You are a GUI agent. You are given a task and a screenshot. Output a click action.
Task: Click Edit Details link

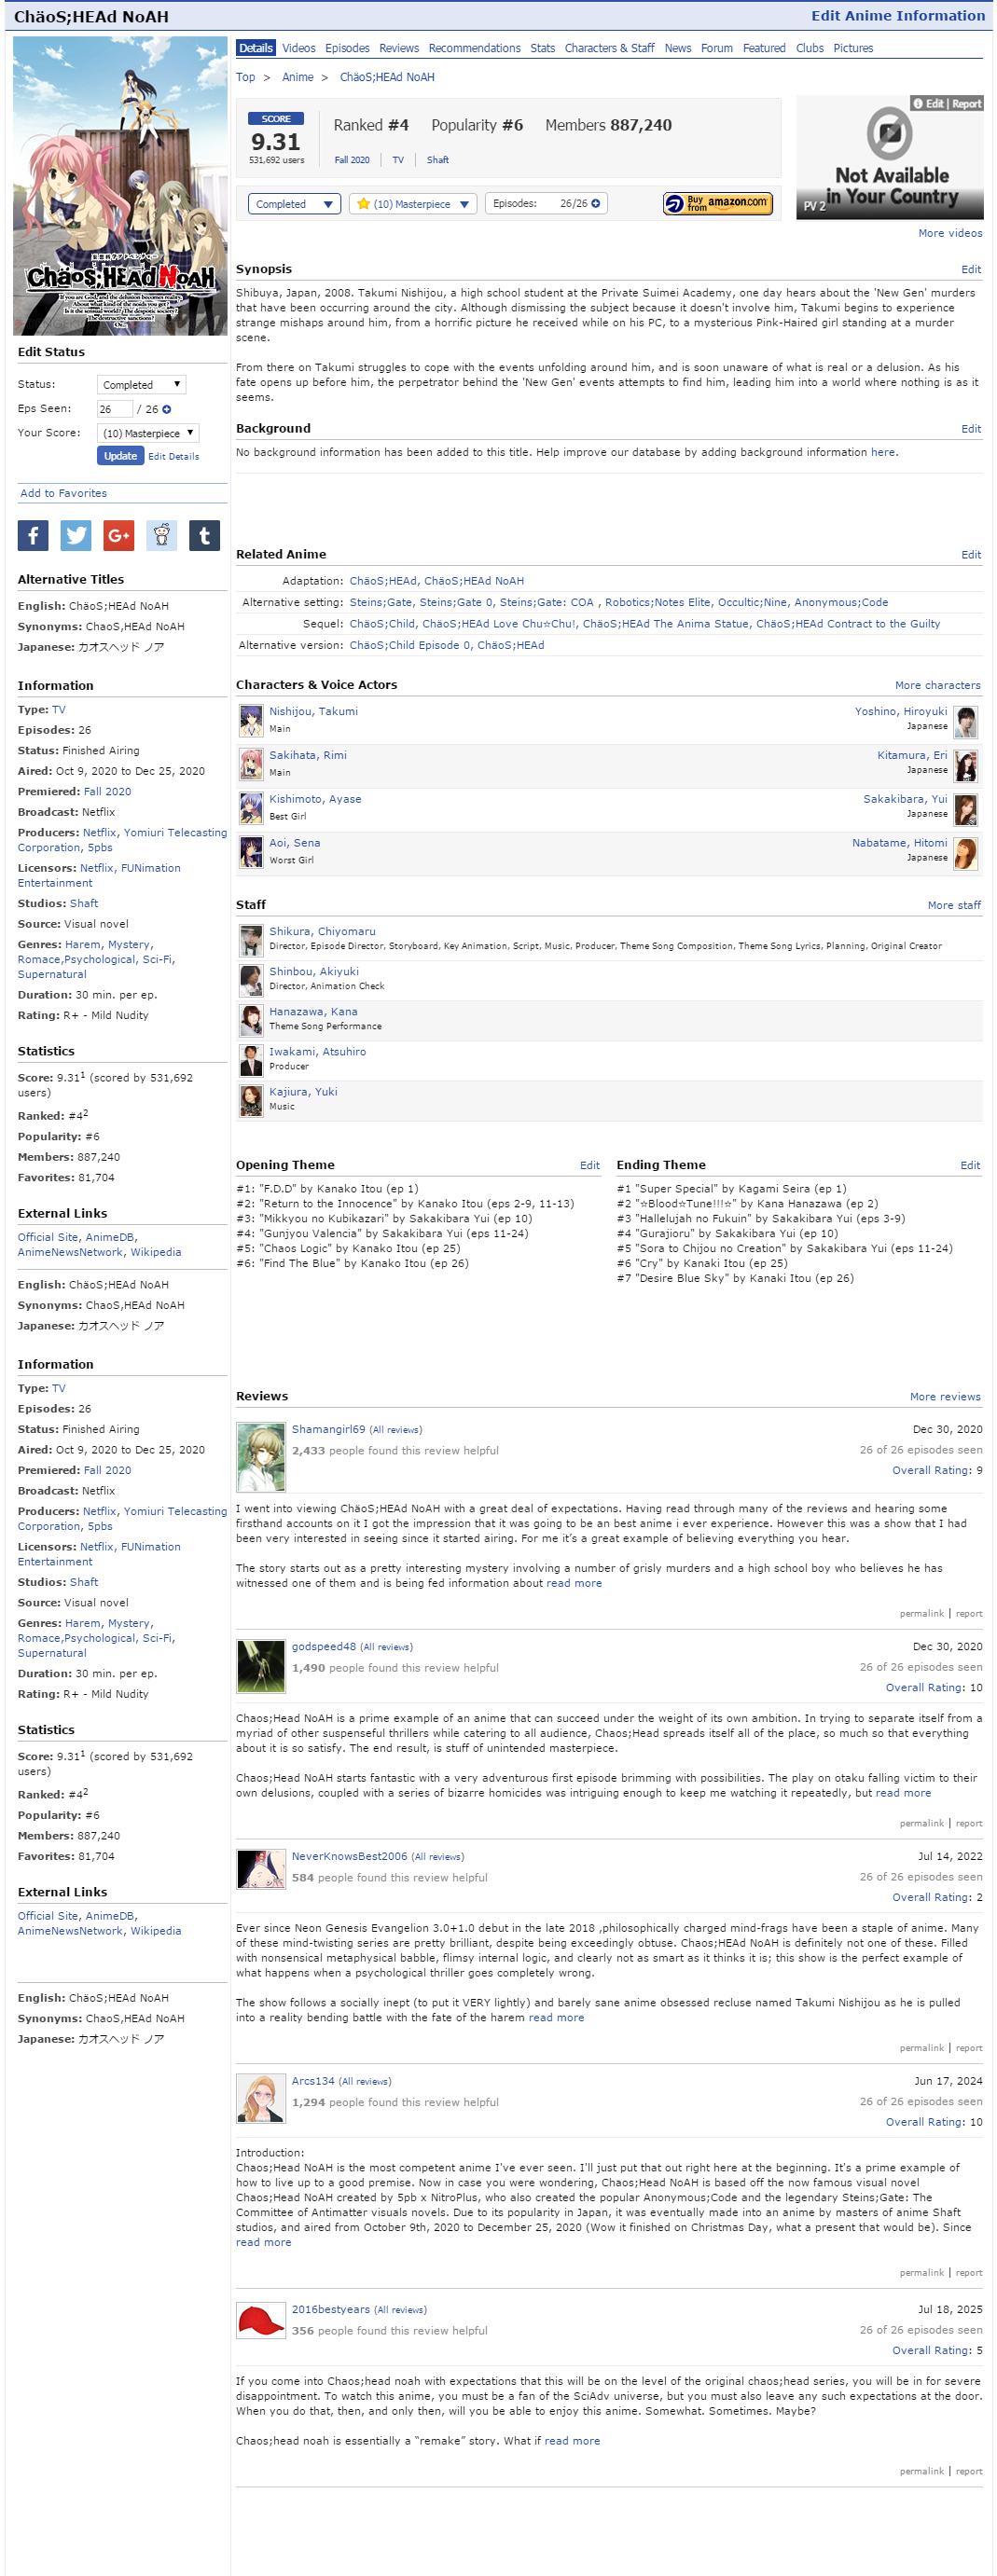[174, 457]
